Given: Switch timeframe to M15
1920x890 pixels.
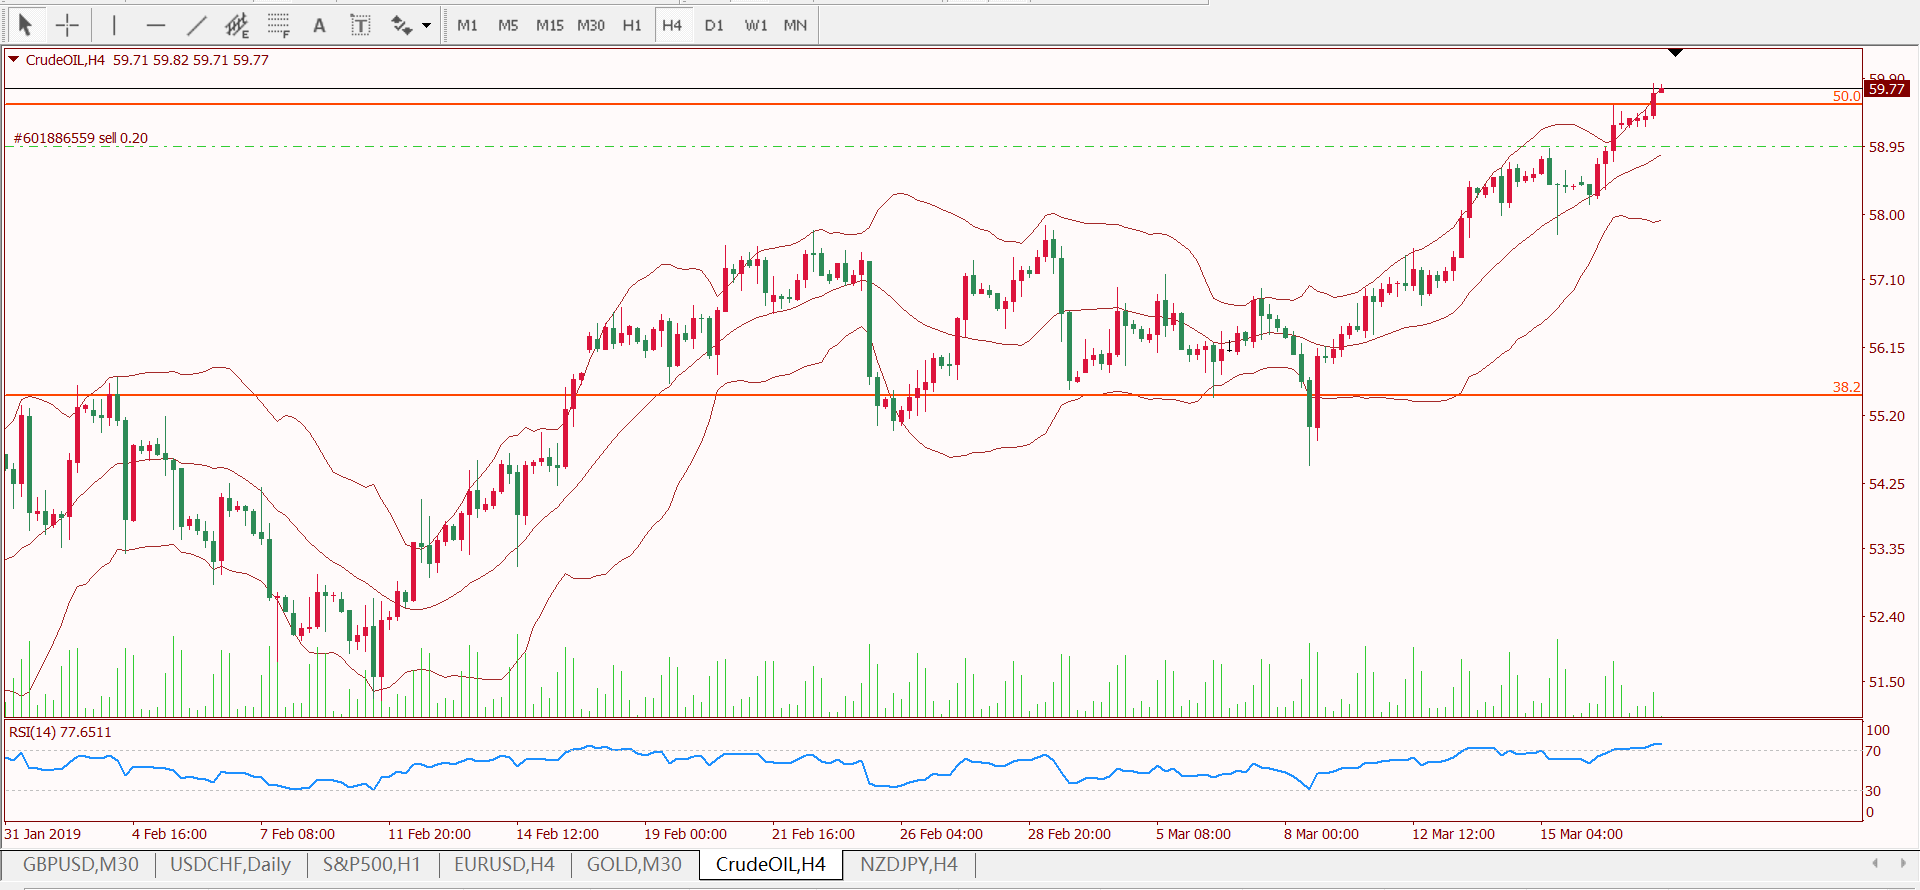Looking at the screenshot, I should tap(549, 25).
